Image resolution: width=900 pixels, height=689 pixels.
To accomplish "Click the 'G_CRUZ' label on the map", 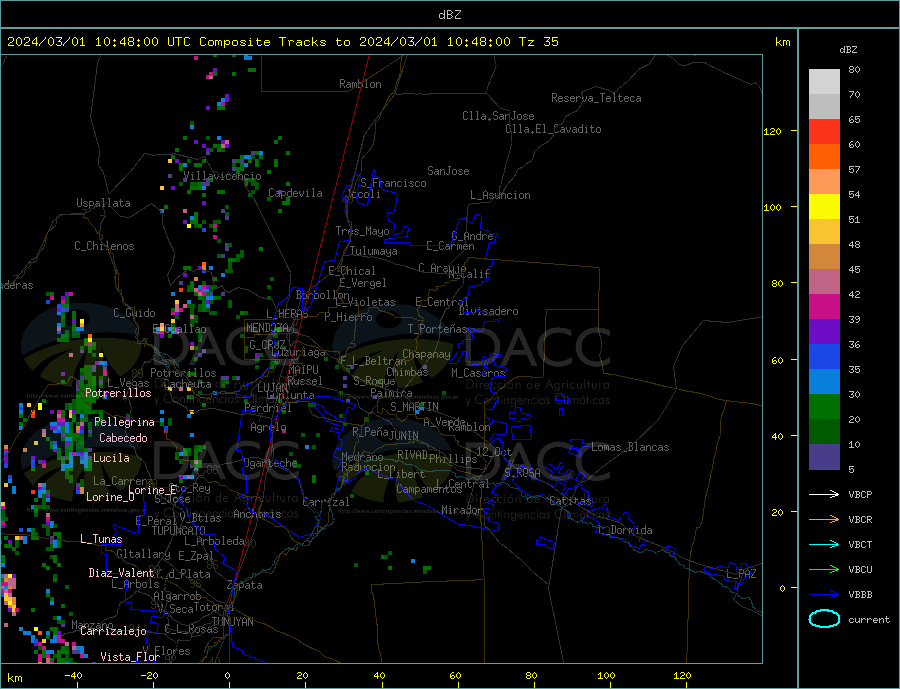I will (x=267, y=345).
